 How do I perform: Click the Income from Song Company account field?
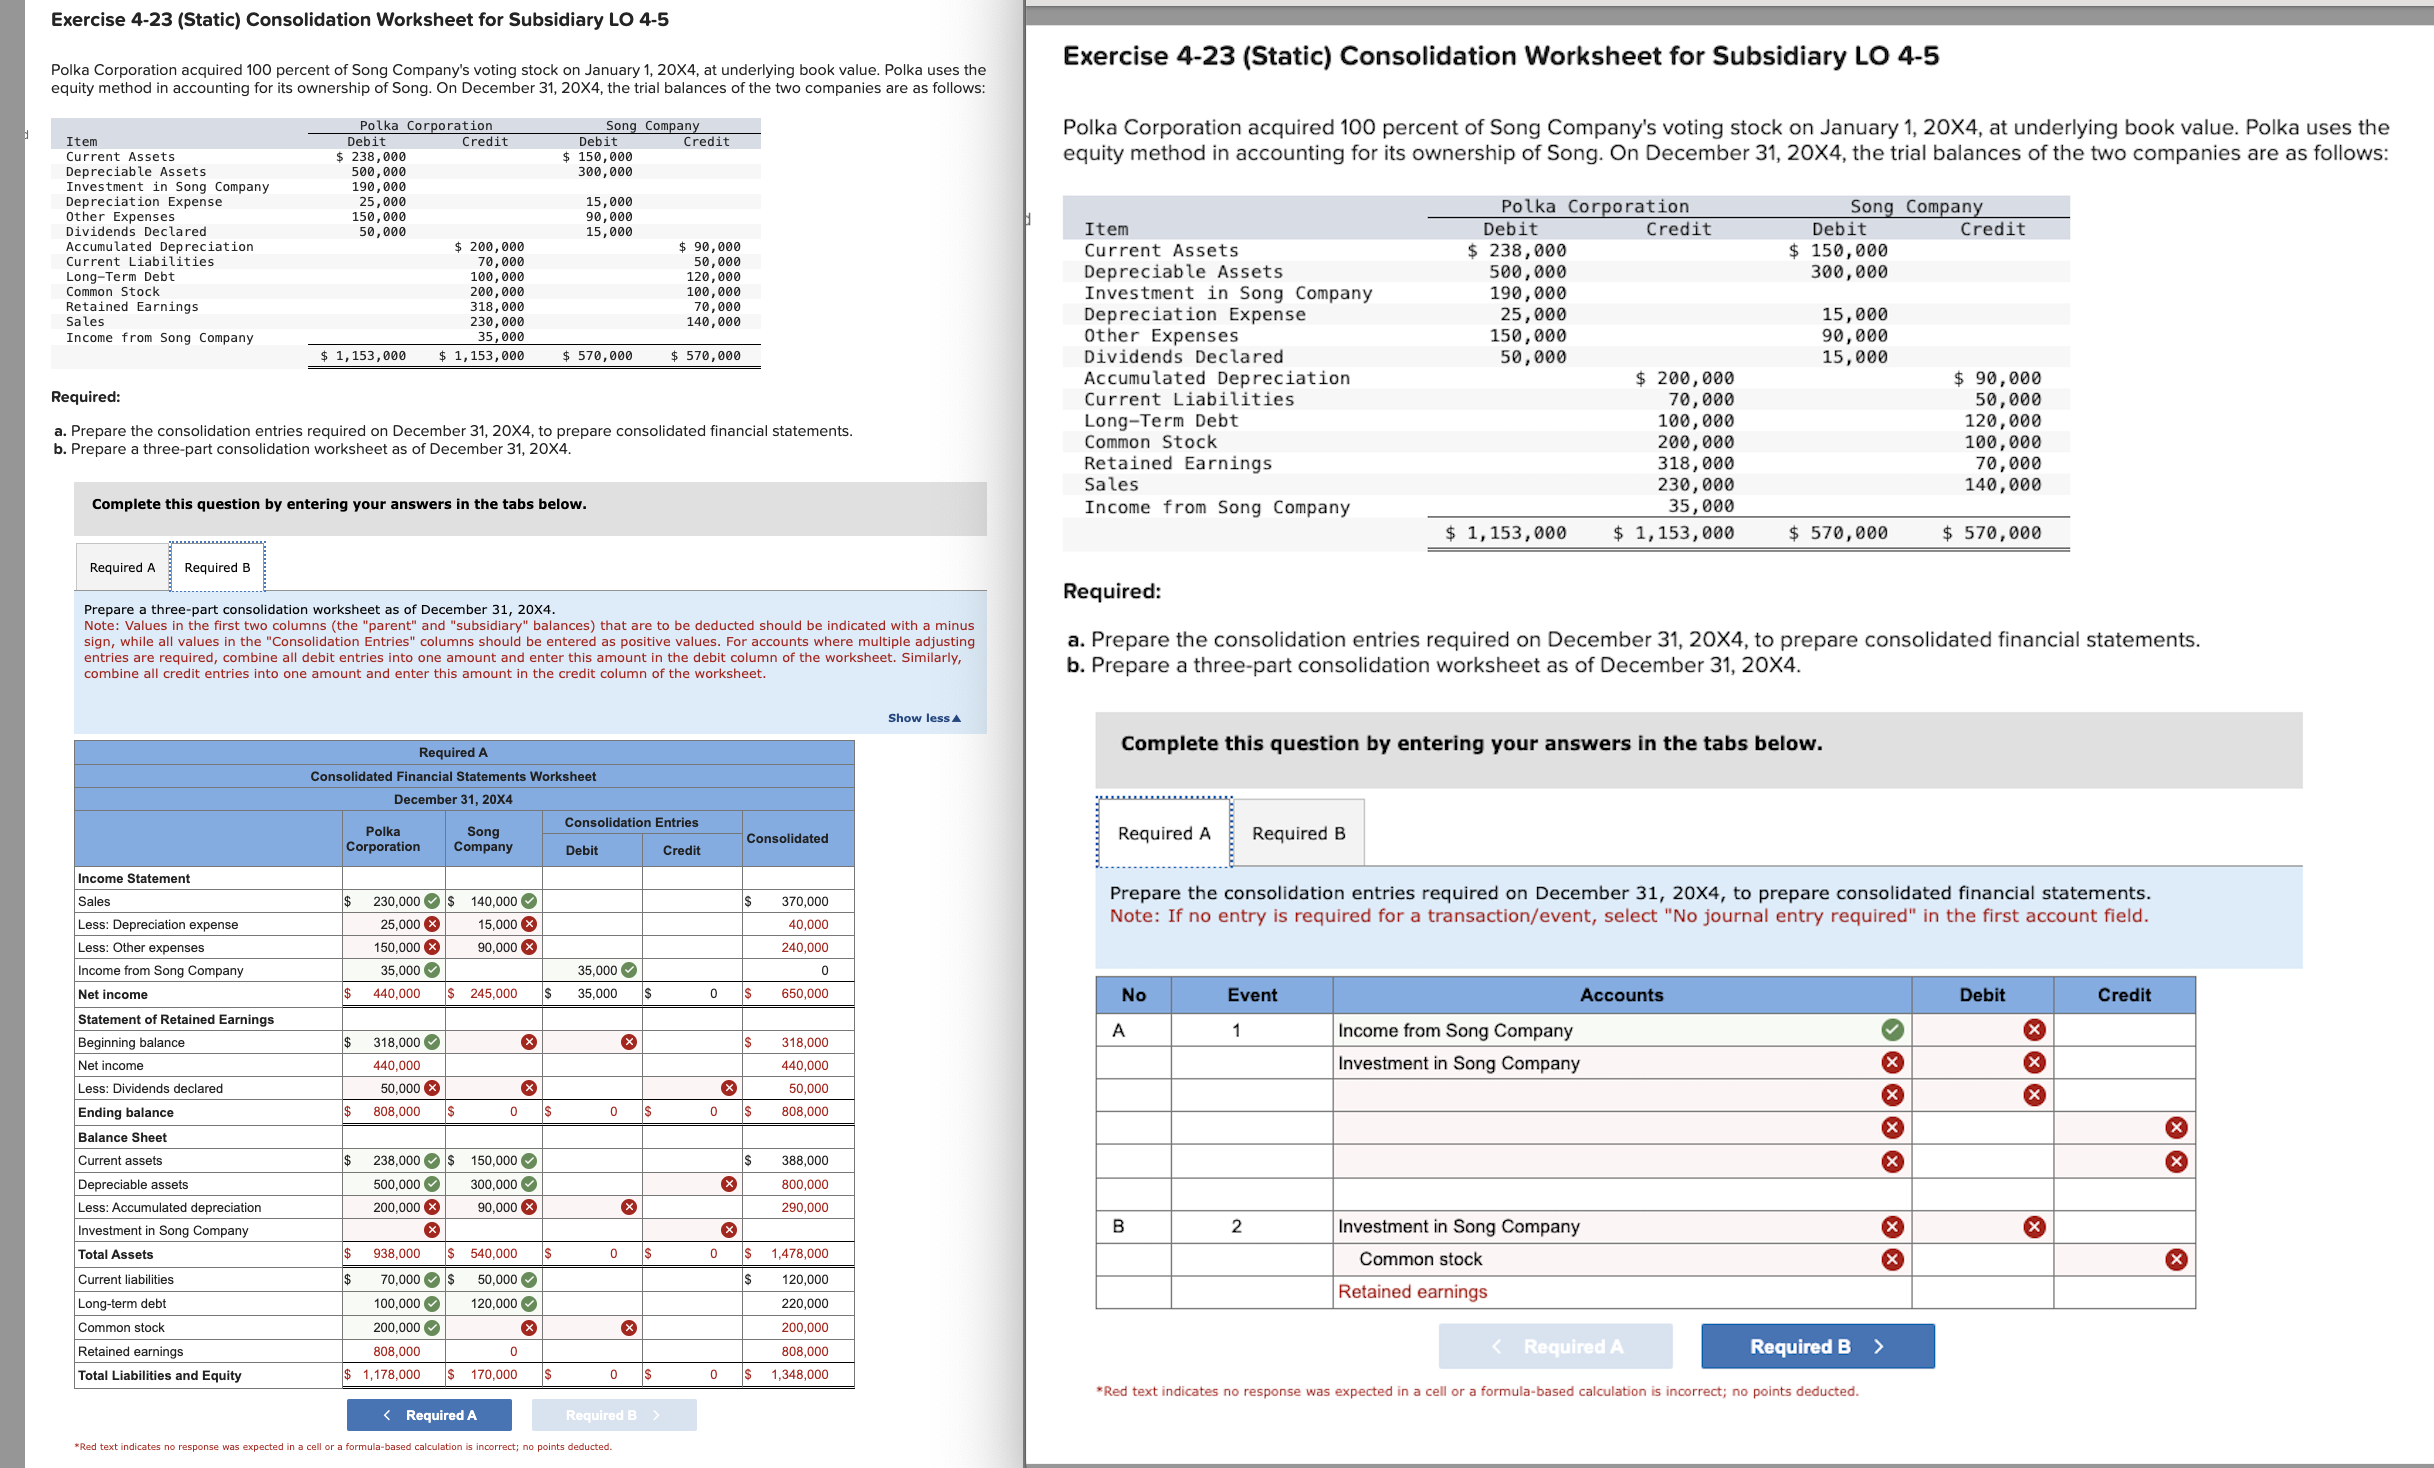[1622, 1030]
